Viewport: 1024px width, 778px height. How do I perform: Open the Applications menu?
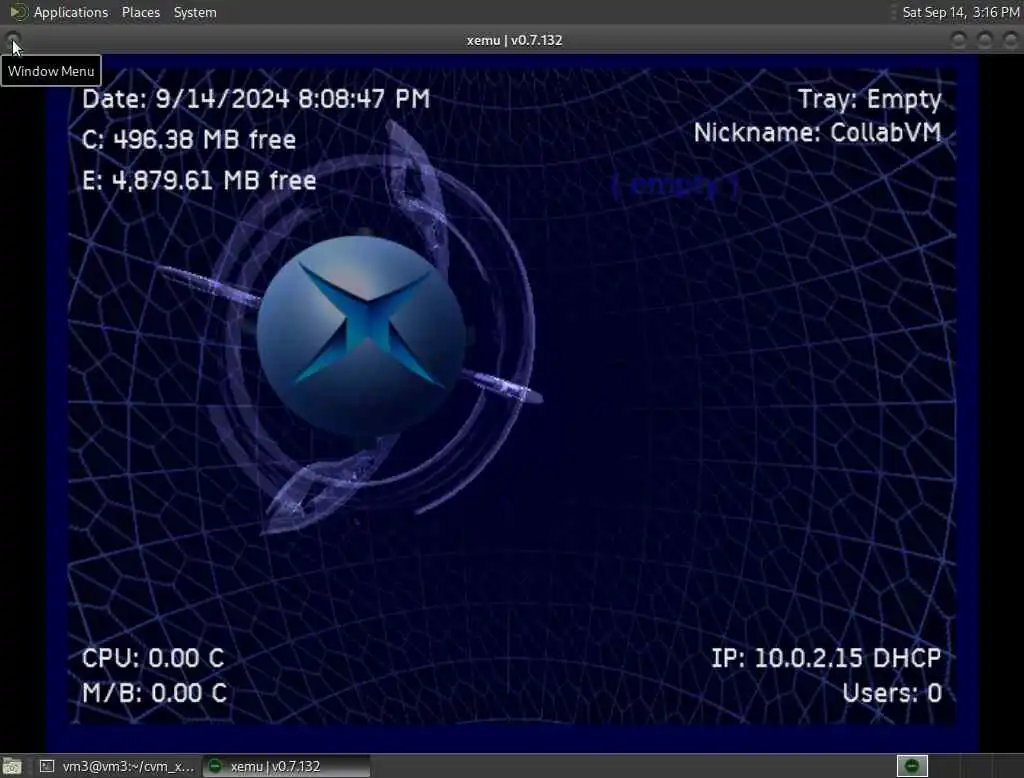71,12
